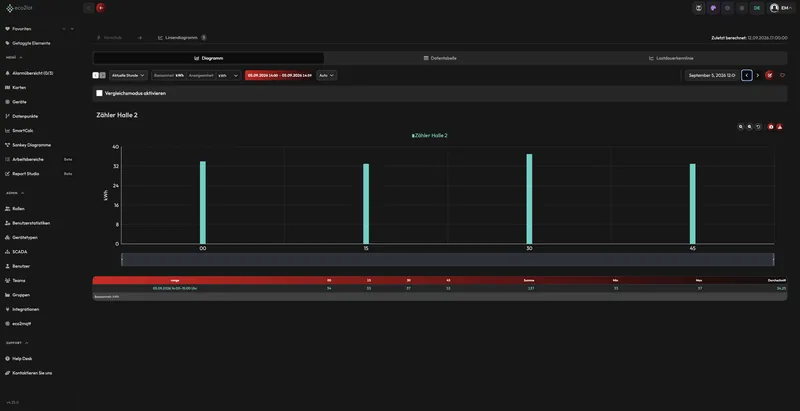
Task: Click the robot assistant icon in header
Action: coord(698,8)
